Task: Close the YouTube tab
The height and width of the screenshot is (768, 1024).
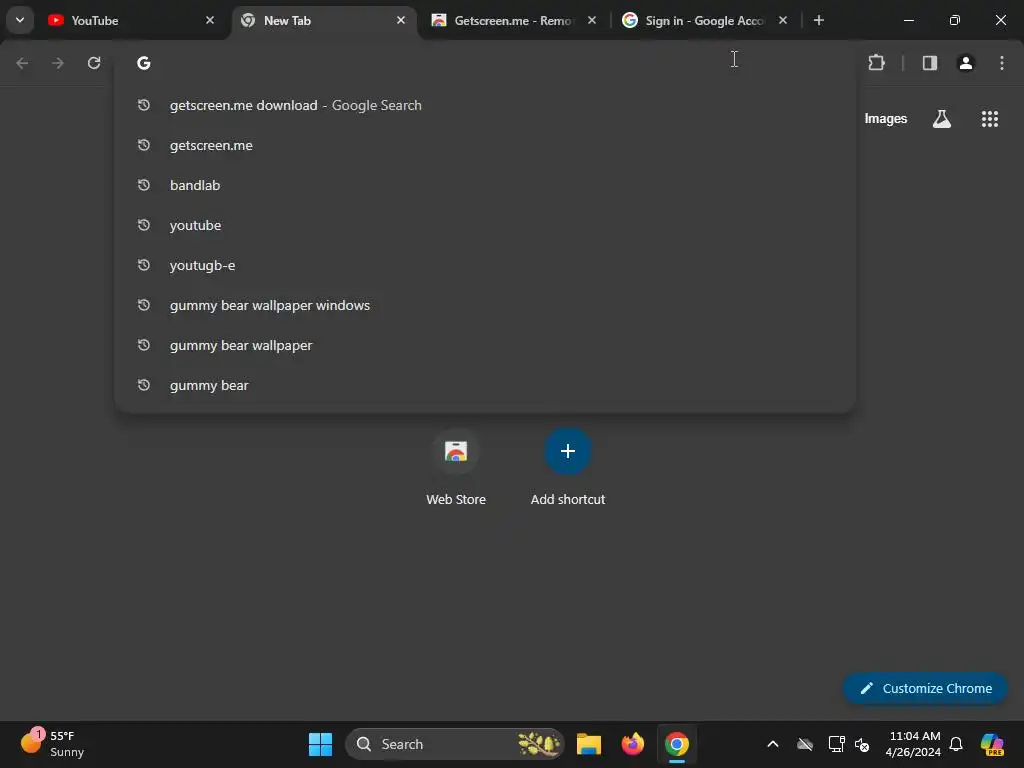Action: [210, 20]
